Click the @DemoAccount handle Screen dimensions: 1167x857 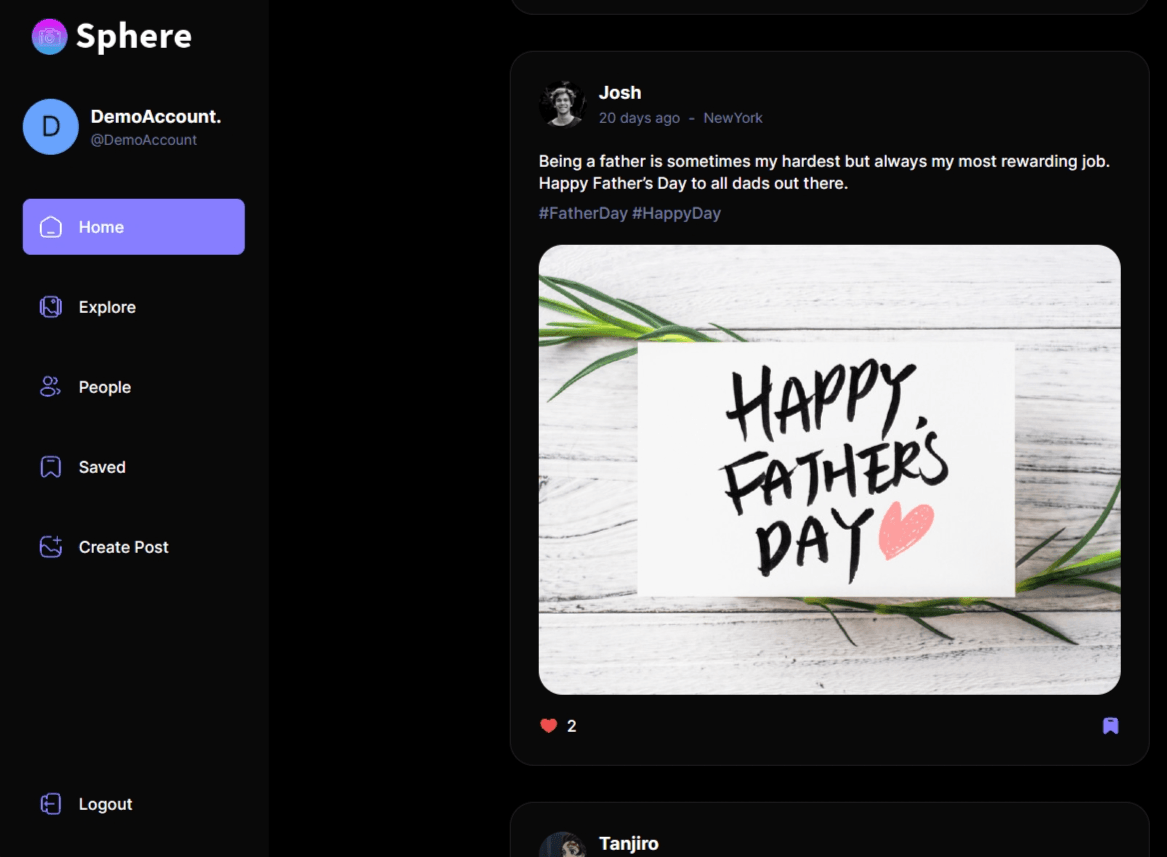coord(144,140)
